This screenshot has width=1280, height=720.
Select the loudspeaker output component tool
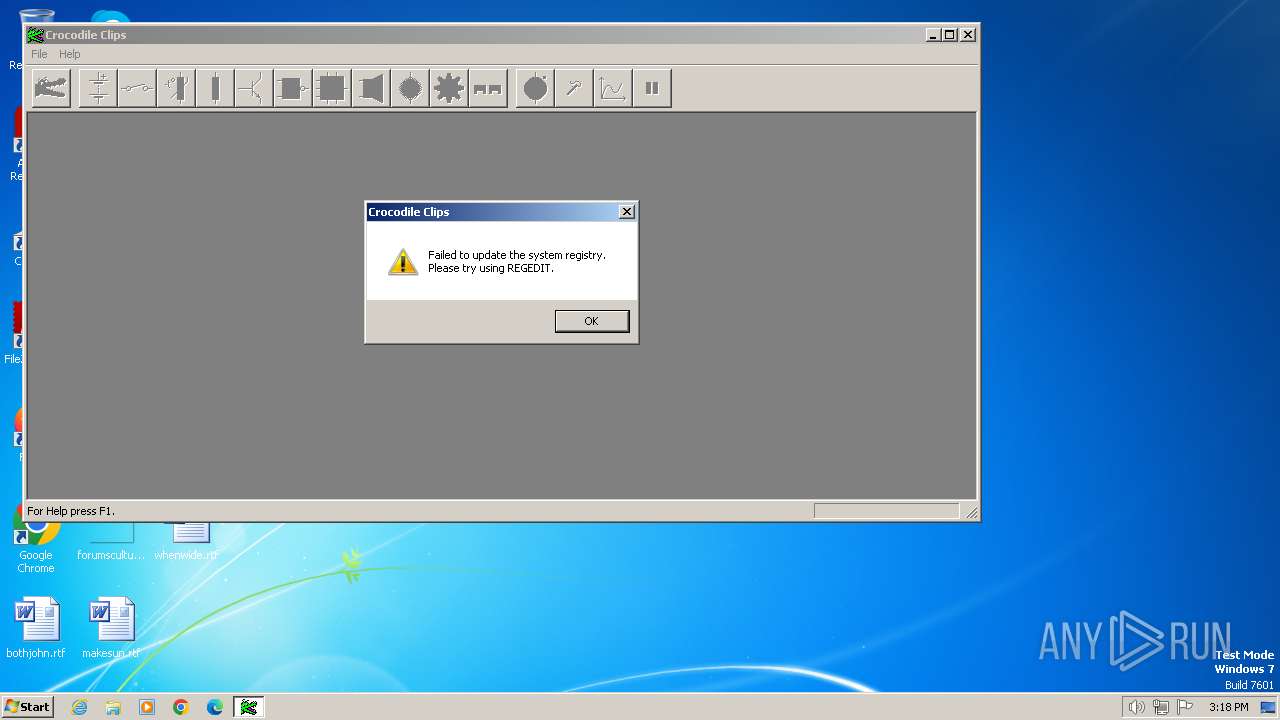pos(371,88)
